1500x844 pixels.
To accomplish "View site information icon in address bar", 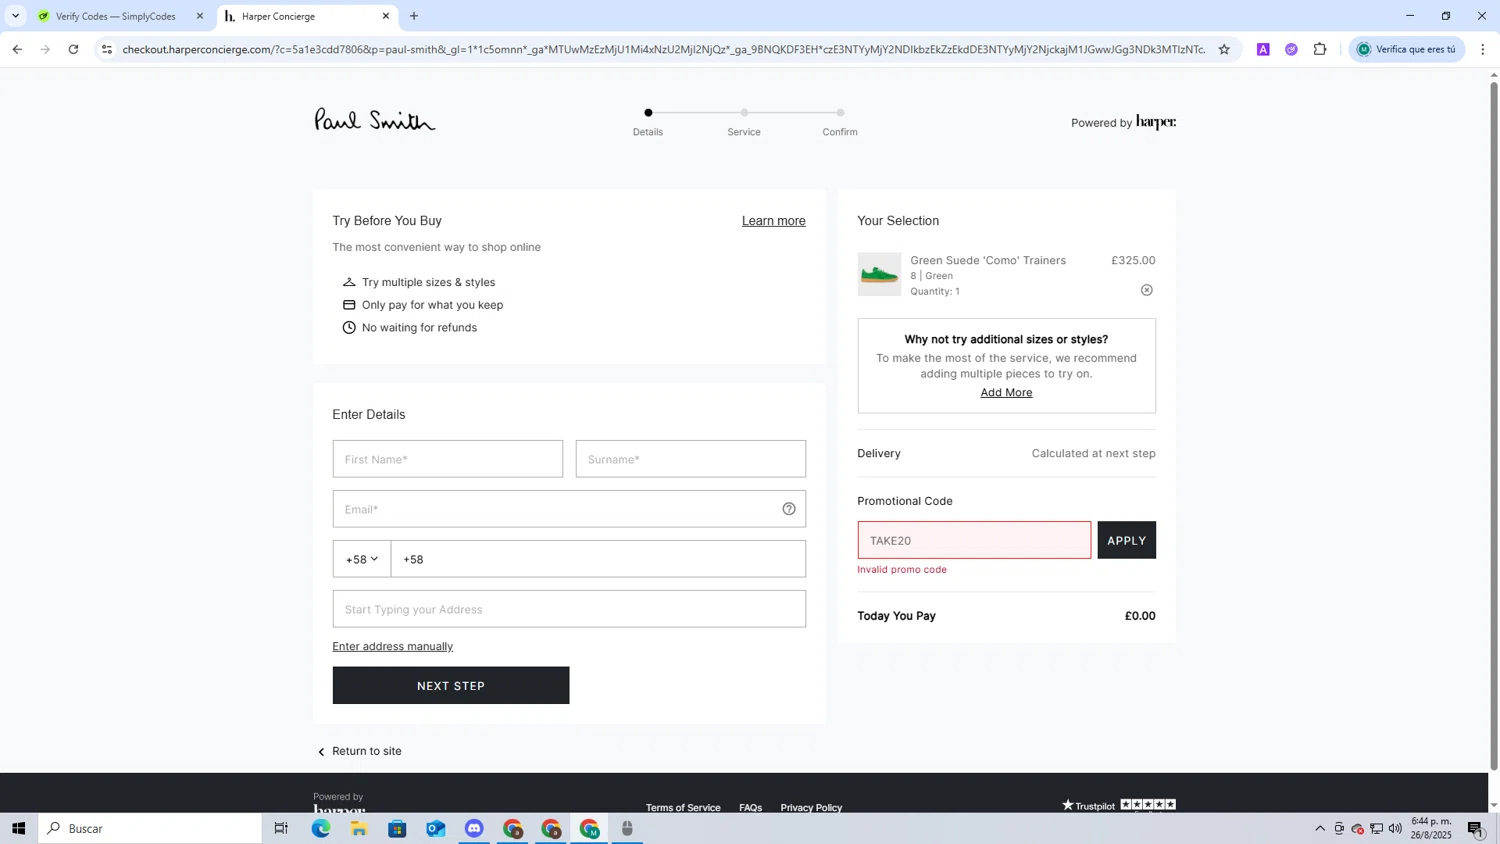I will (x=107, y=49).
